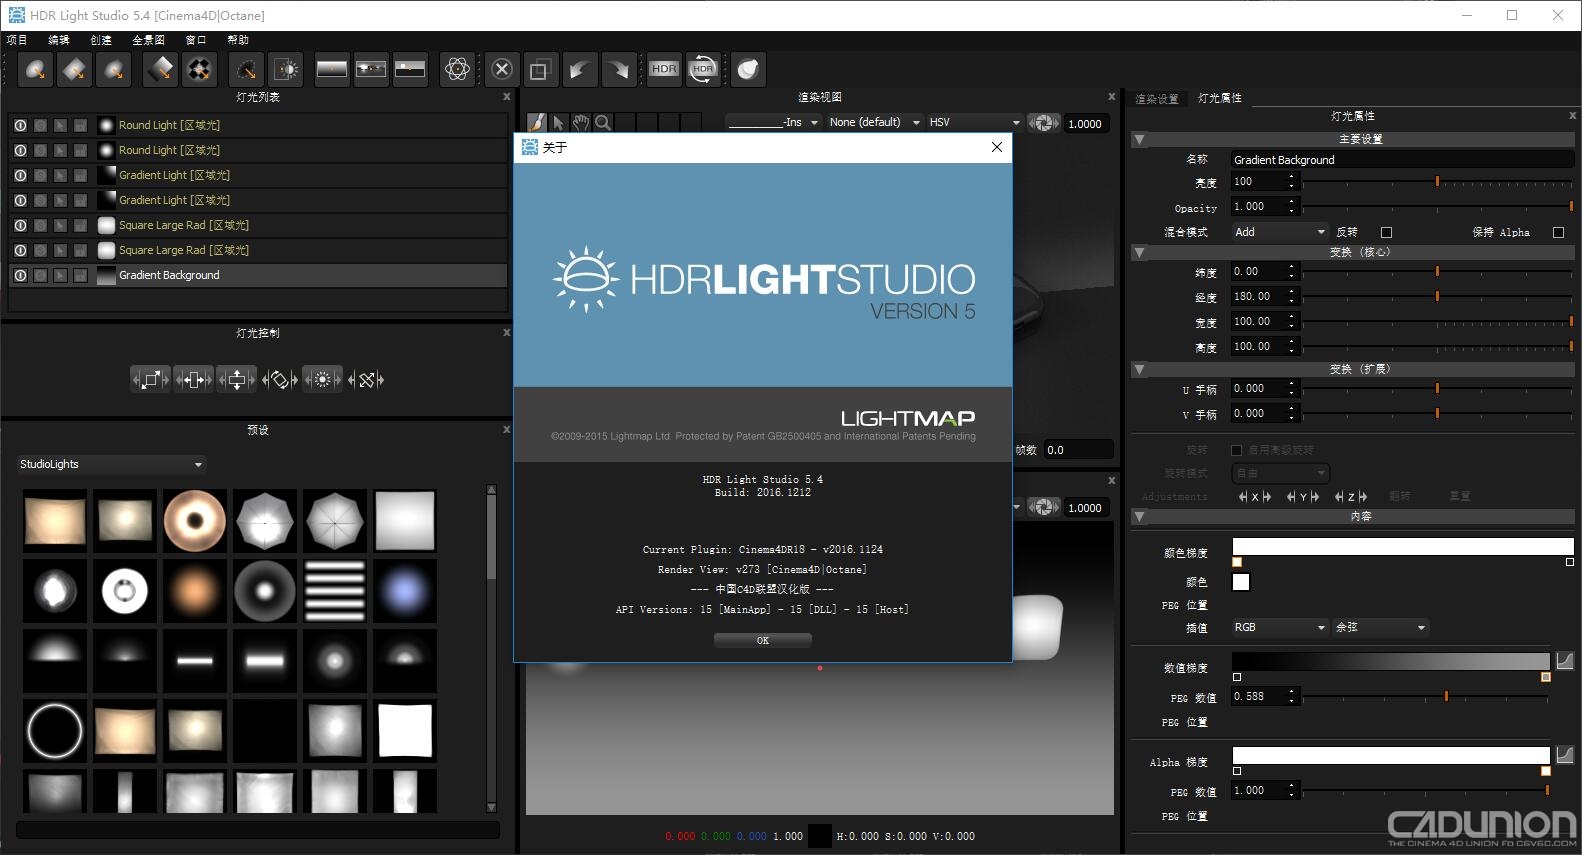
Task: Click the redo curved arrow toolbar icon
Action: (x=620, y=69)
